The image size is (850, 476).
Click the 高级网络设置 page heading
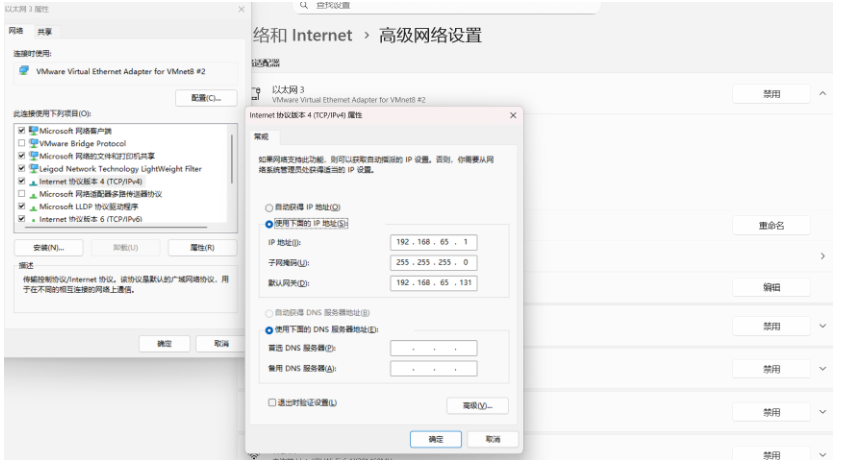click(x=430, y=36)
